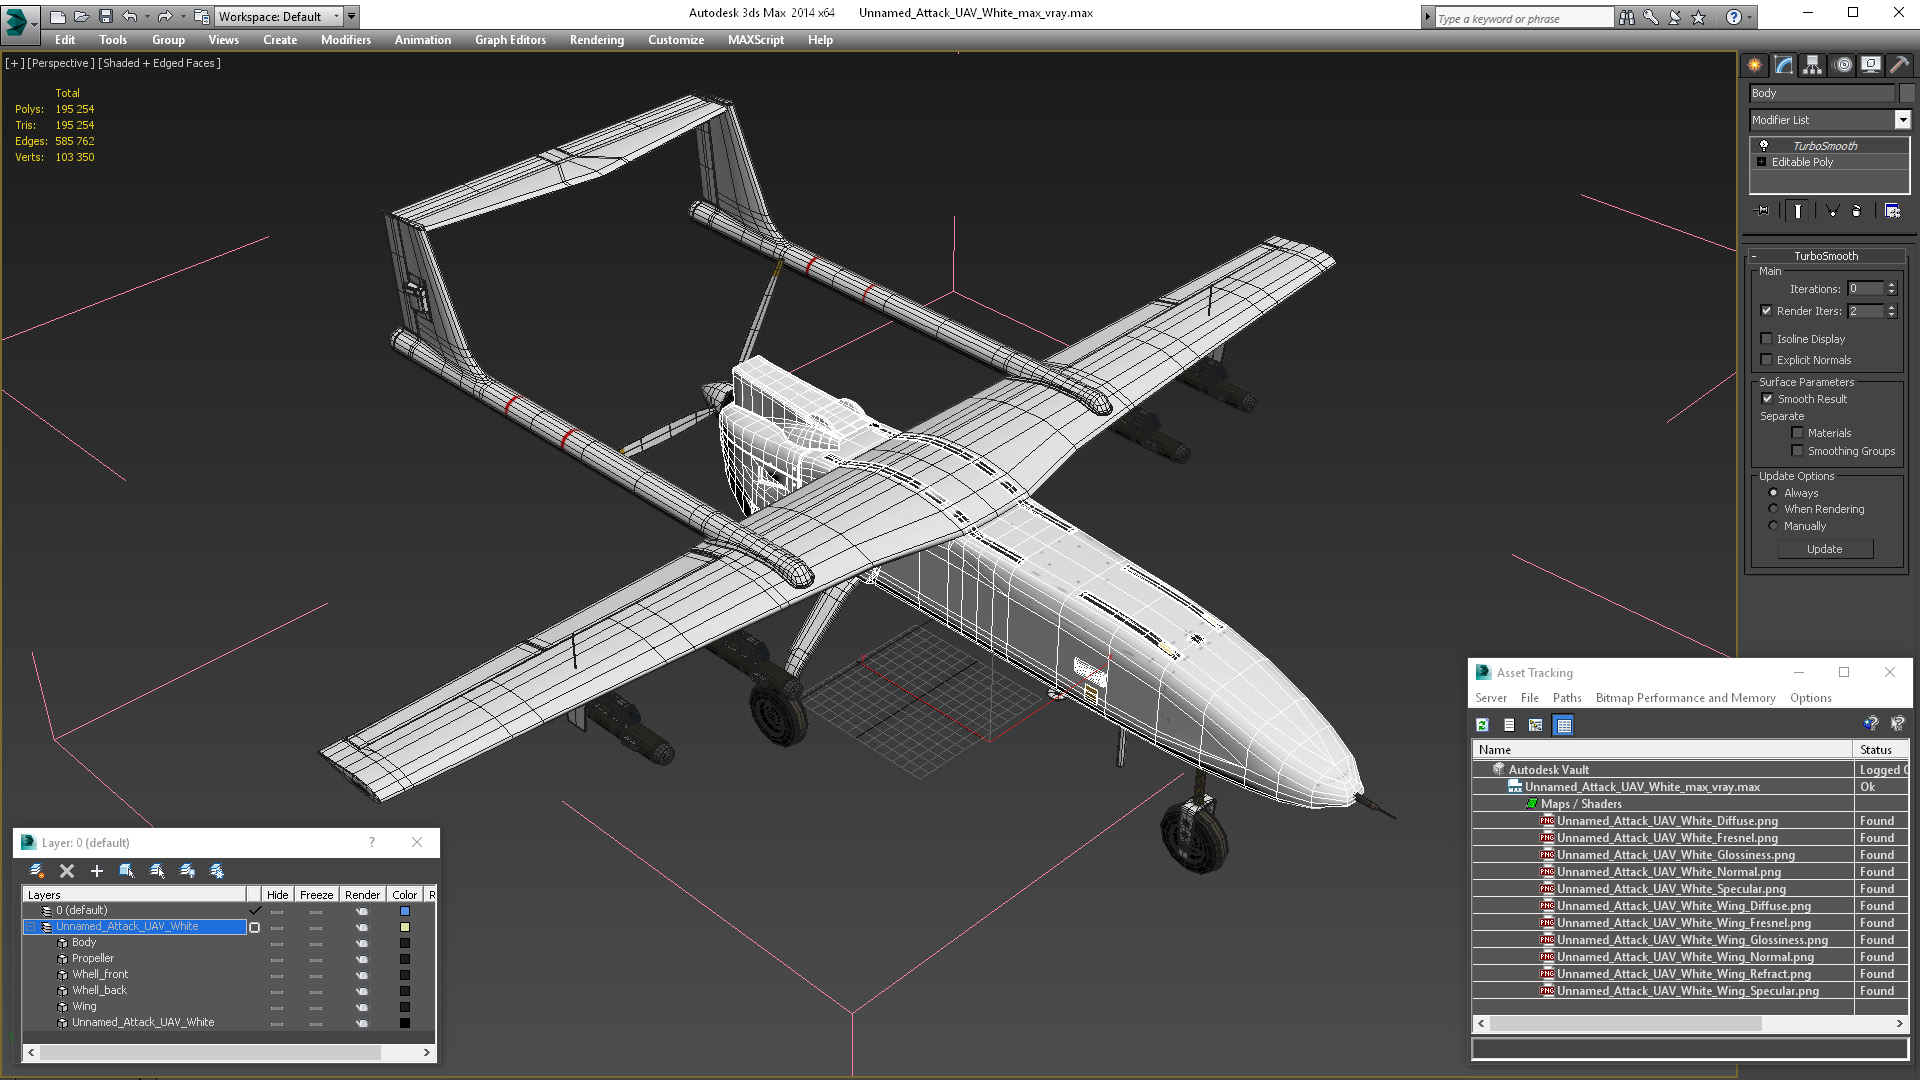Expand Editable Poly plus in stack
Viewport: 1920px width, 1080px height.
[x=1762, y=162]
